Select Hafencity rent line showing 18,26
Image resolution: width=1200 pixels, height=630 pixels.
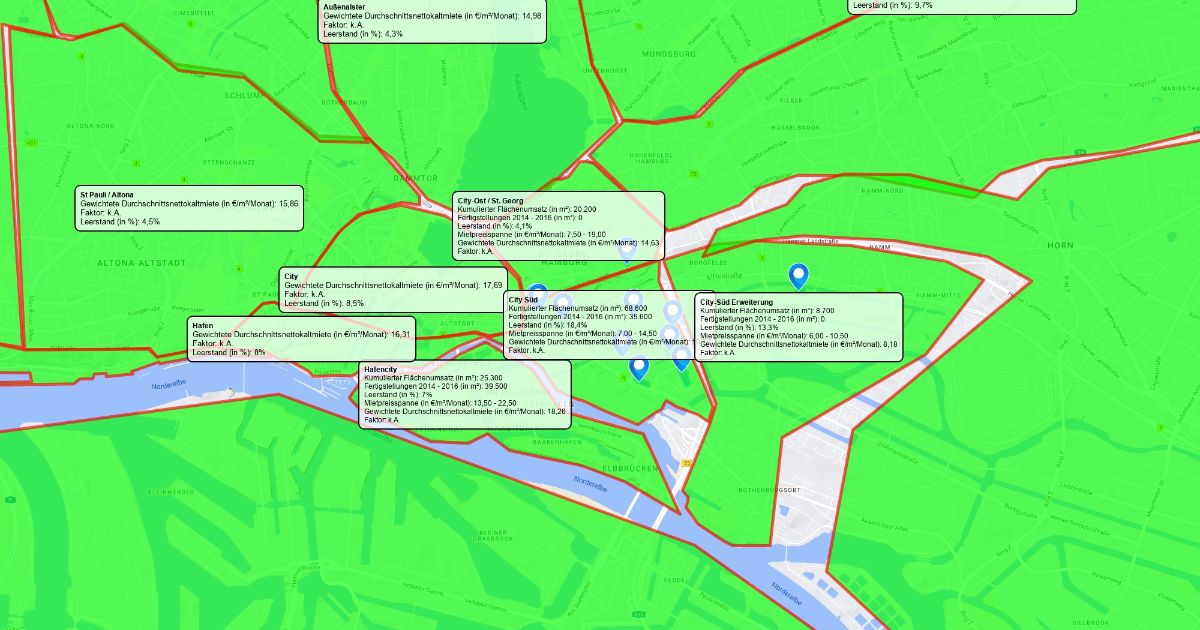[x=465, y=411]
